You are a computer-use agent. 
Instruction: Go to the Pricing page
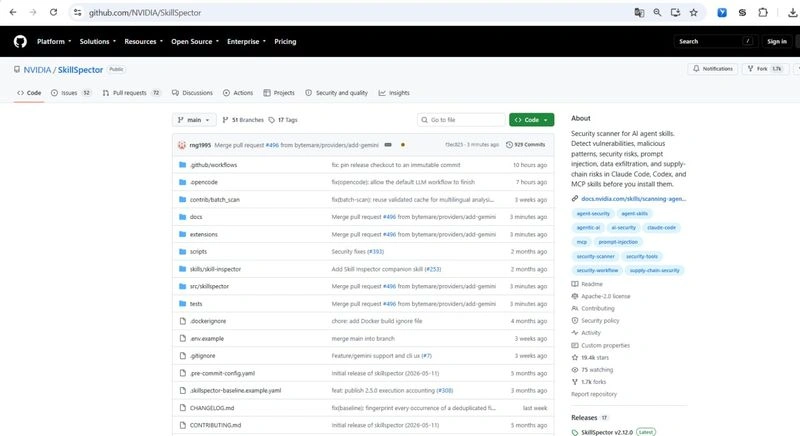pyautogui.click(x=285, y=41)
